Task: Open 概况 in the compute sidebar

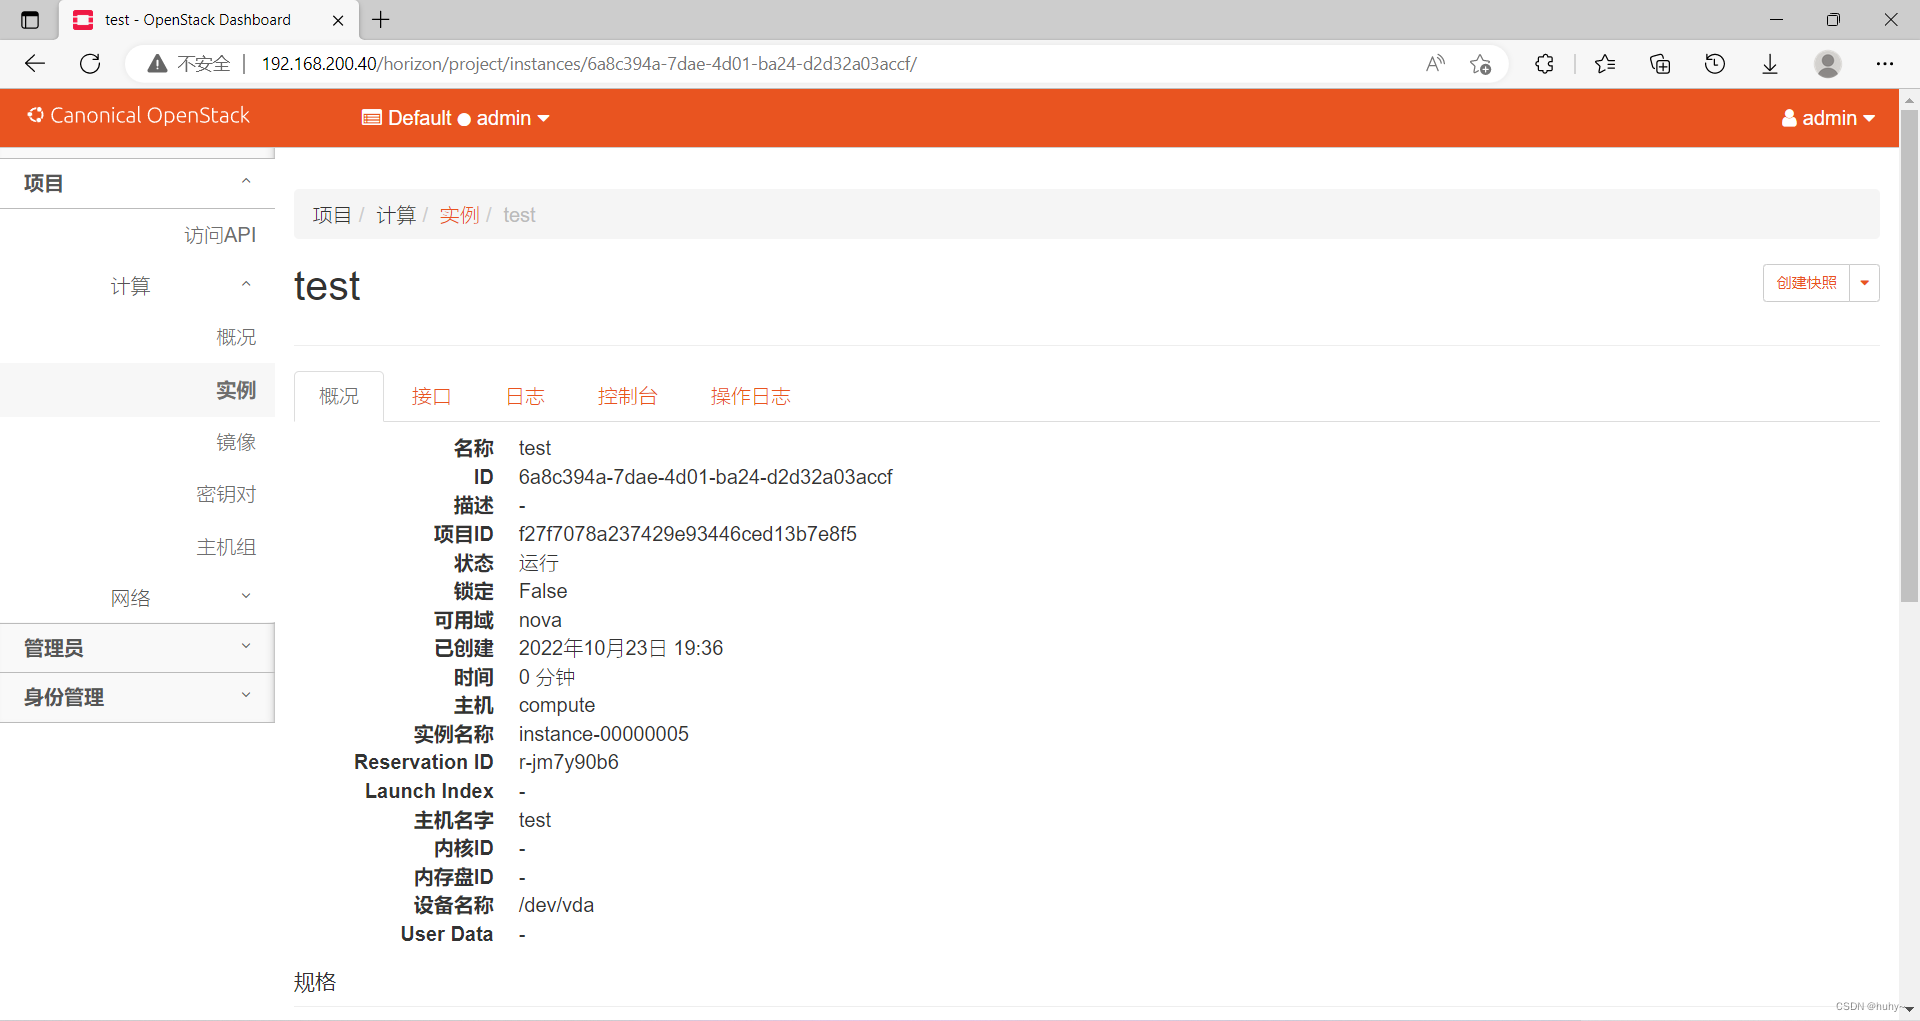Action: point(236,337)
